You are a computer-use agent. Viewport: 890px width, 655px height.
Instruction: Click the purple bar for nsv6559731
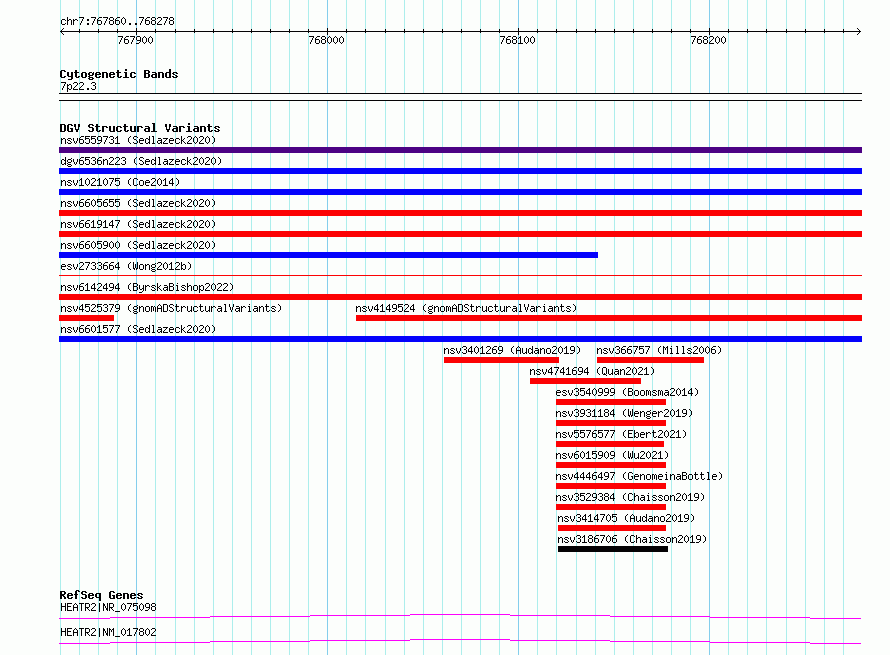[x=460, y=150]
